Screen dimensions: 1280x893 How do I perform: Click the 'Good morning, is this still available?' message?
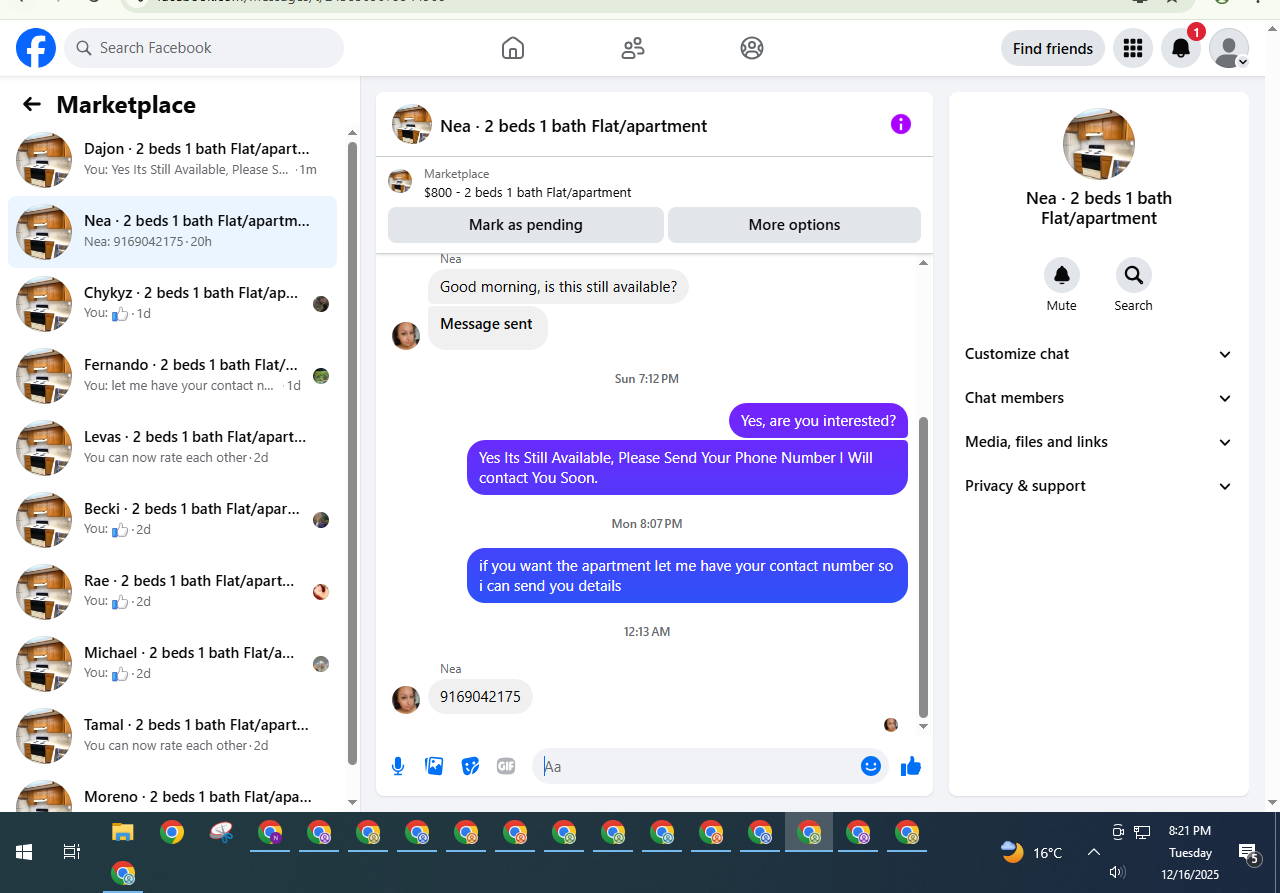tap(558, 287)
